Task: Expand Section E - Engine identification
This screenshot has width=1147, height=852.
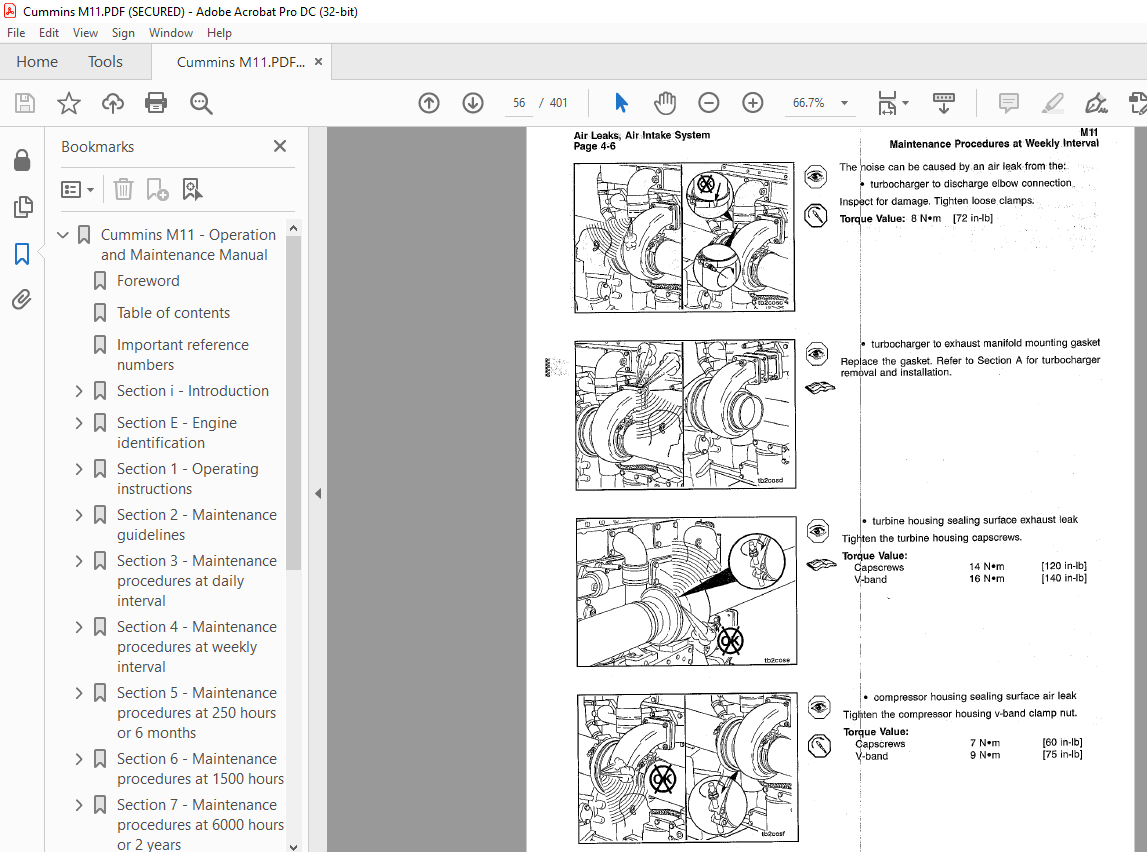Action: [79, 423]
